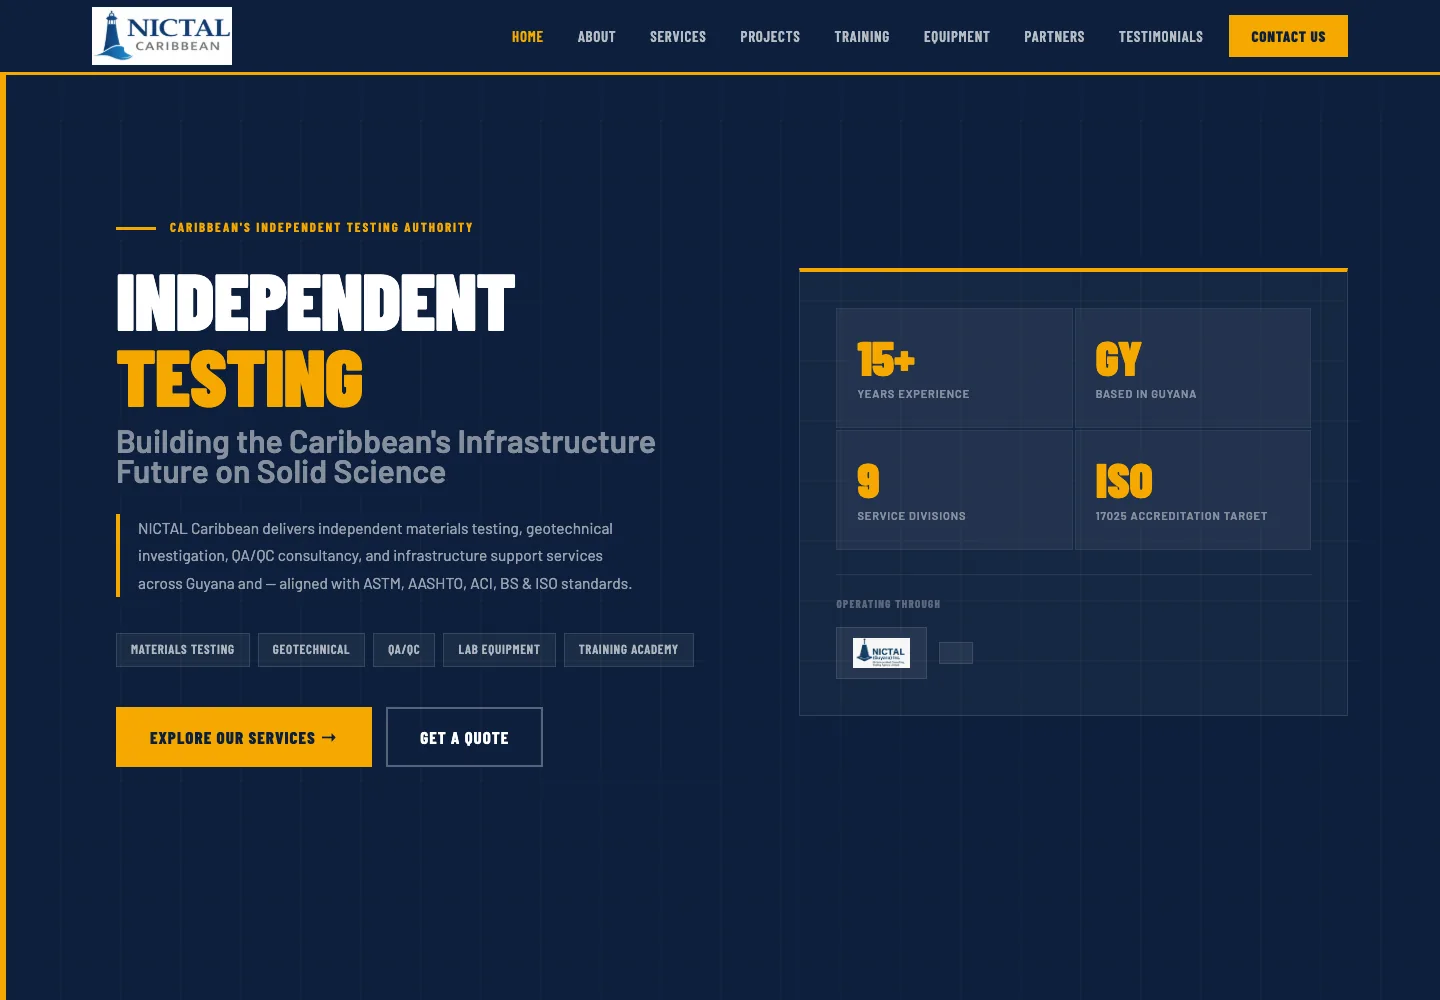Open the Training nav link
Screen dimensions: 1440x1000
click(862, 37)
